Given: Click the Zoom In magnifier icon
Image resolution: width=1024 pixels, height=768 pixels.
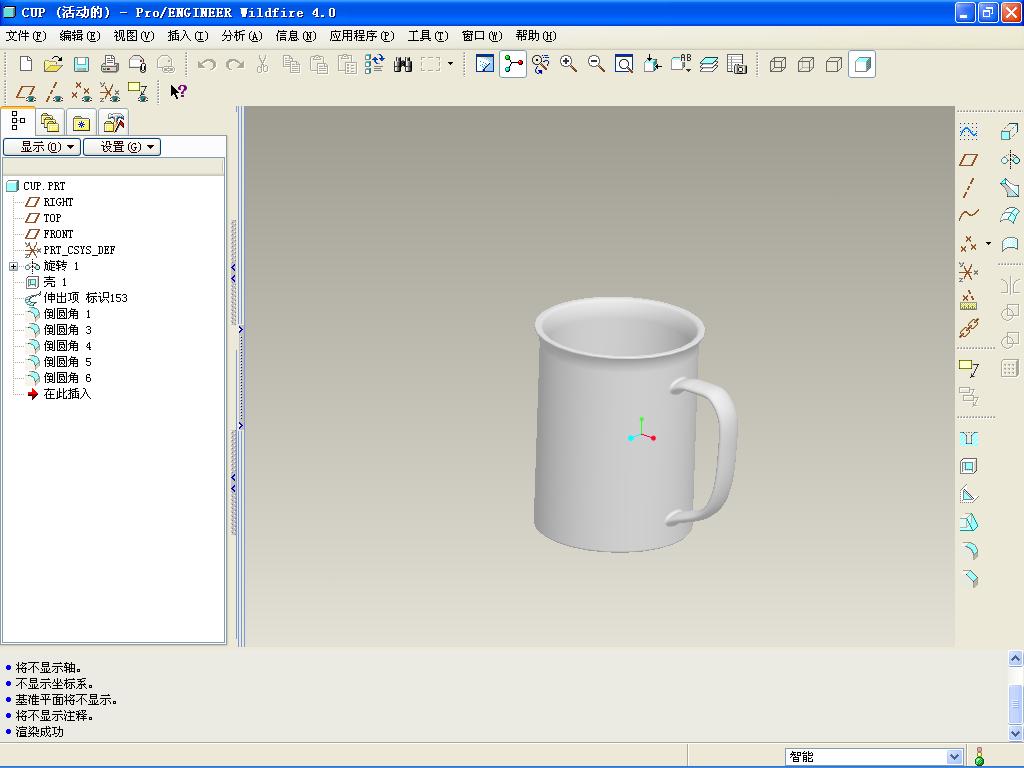Looking at the screenshot, I should click(566, 64).
